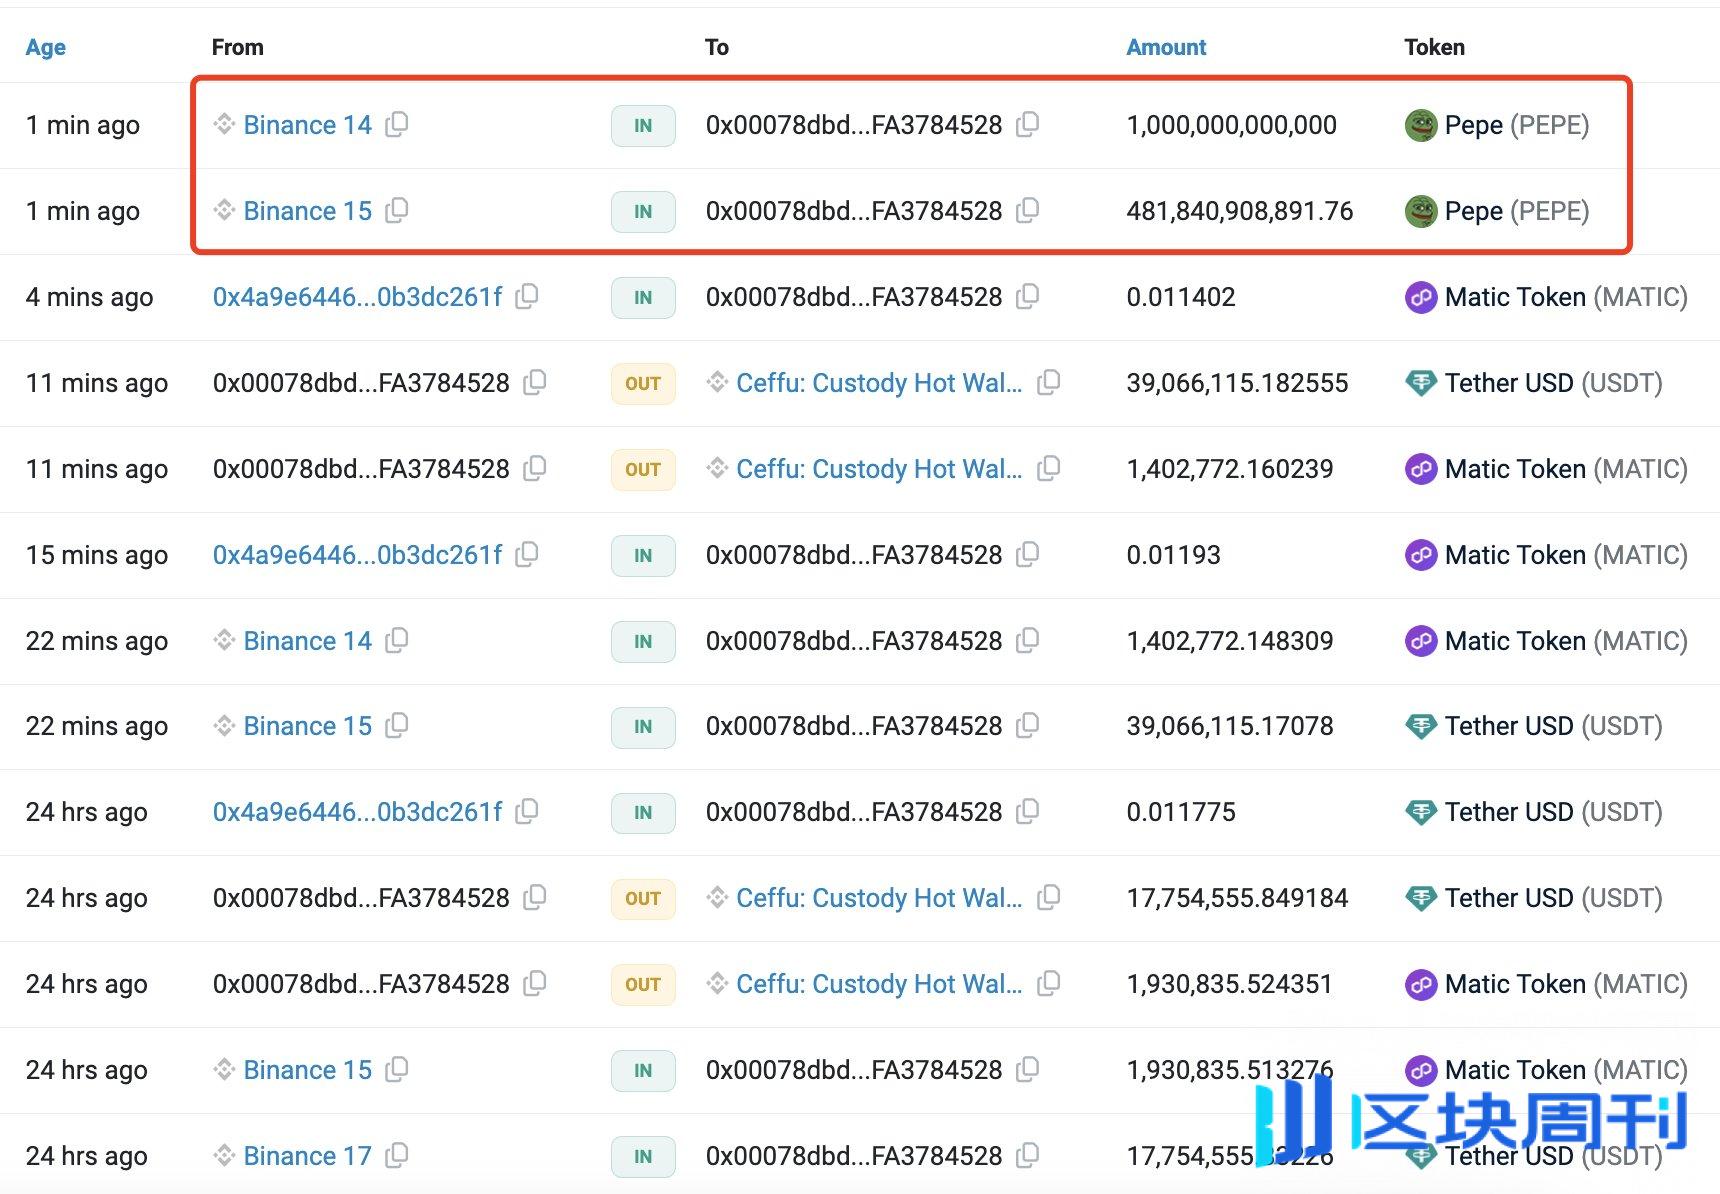
Task: Open Binance 14 in the Pepe 1,000,000,000,000 row
Action: tap(307, 125)
